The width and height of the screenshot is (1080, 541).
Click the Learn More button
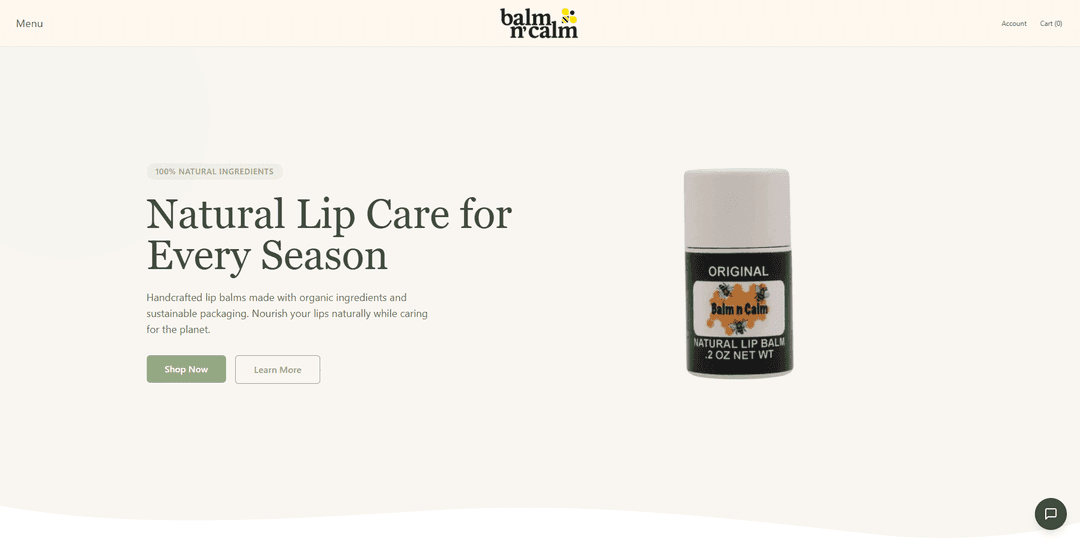click(x=278, y=369)
